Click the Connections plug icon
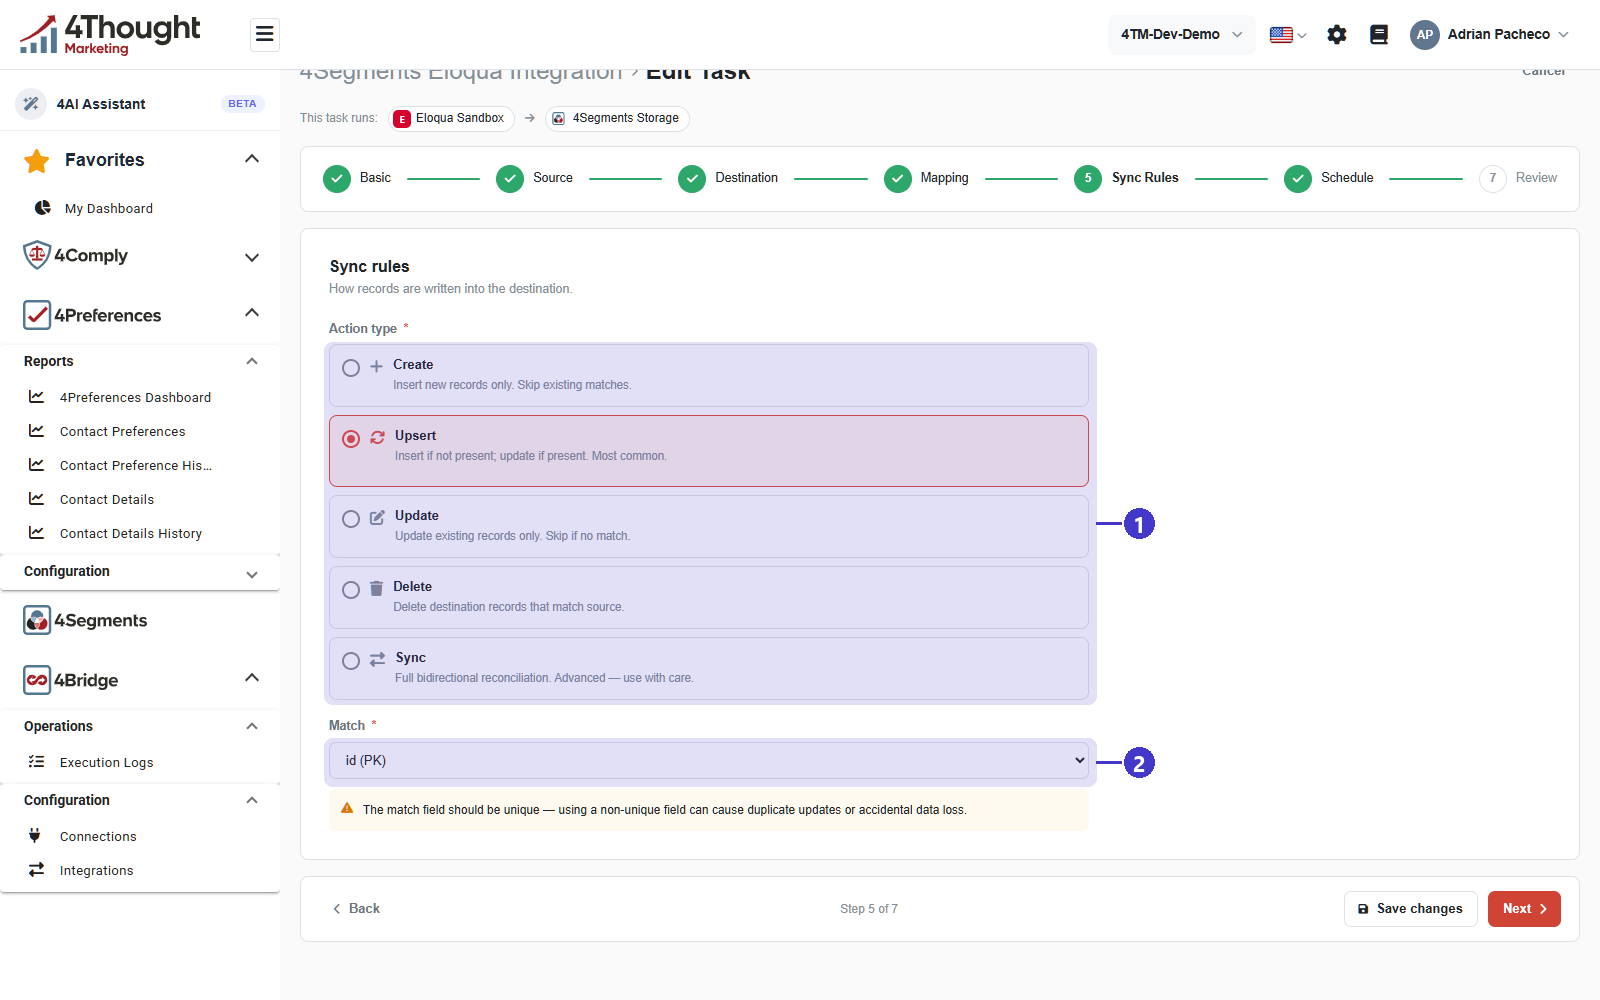The image size is (1600, 1000). coord(35,835)
